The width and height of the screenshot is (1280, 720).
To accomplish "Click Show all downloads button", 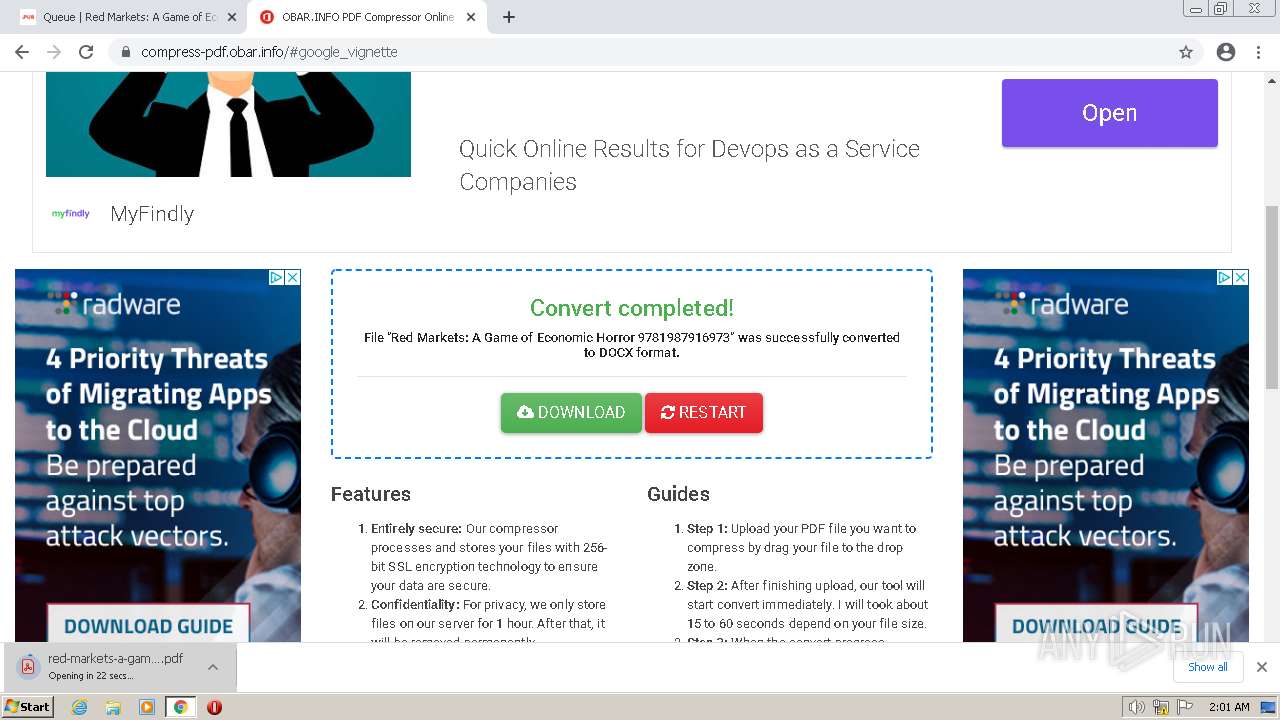I will click(x=1208, y=667).
